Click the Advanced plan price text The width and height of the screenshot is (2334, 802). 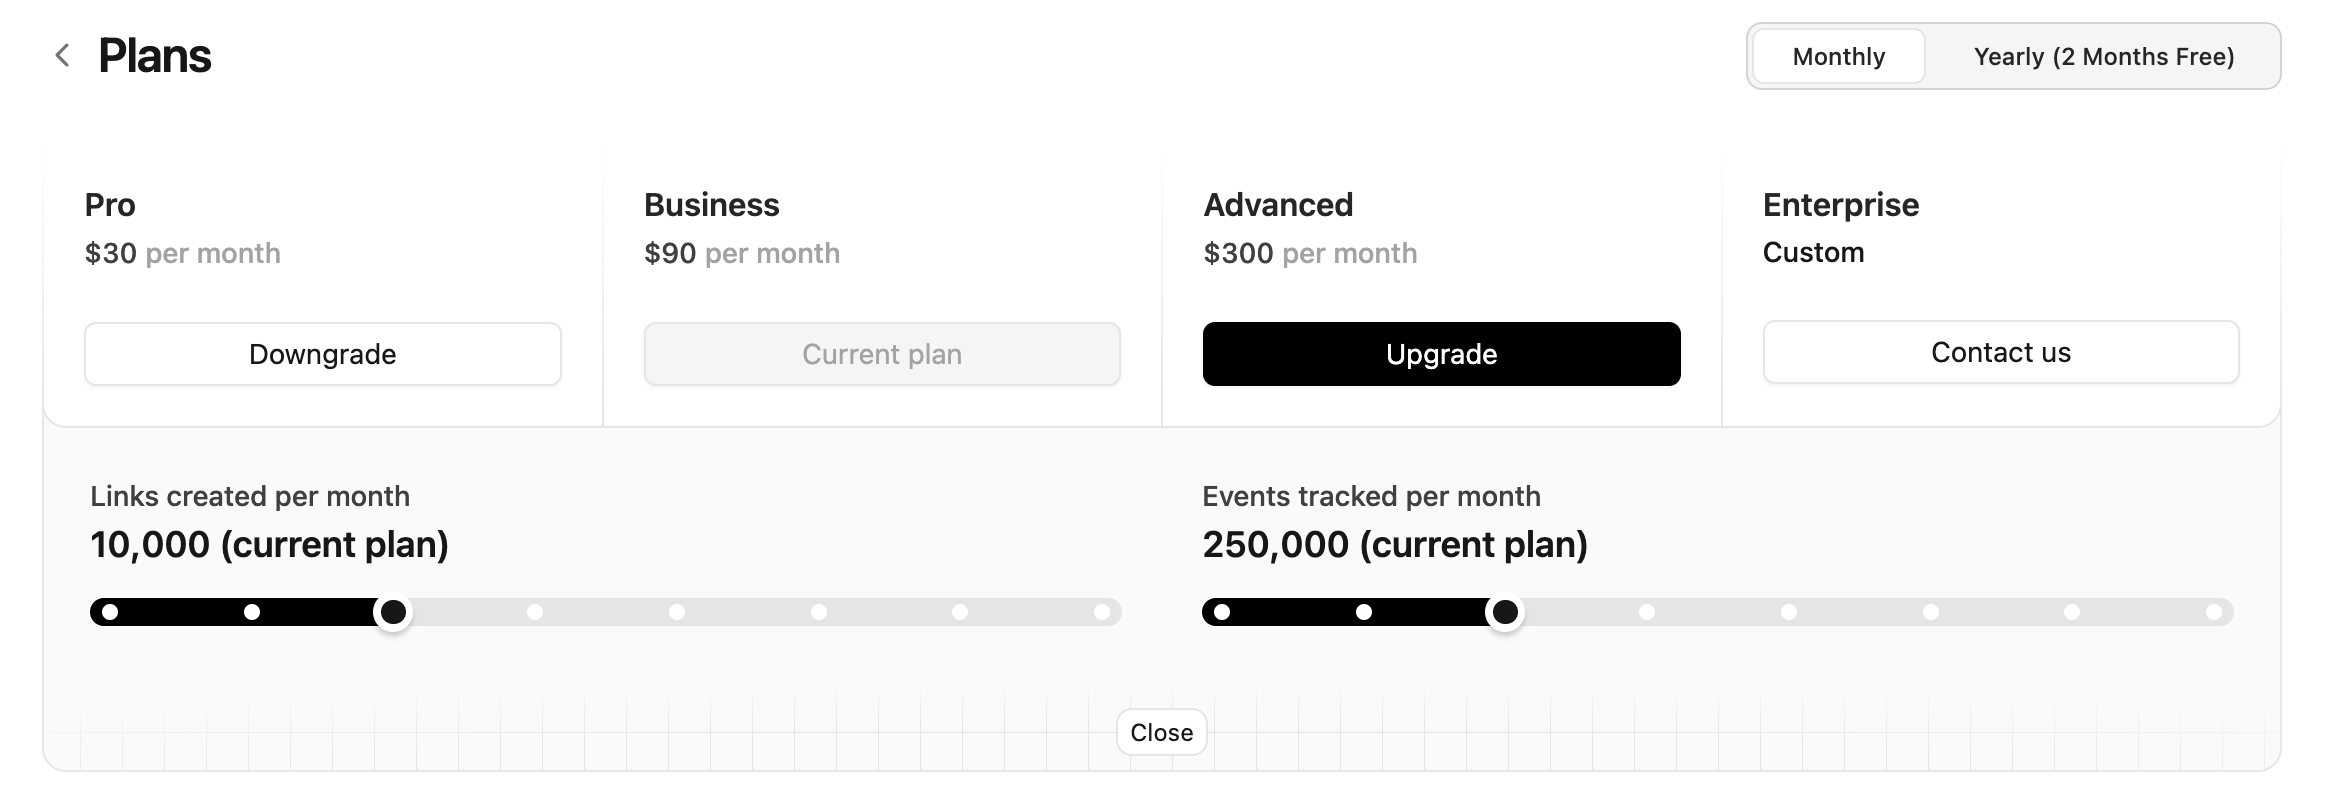pos(1310,253)
